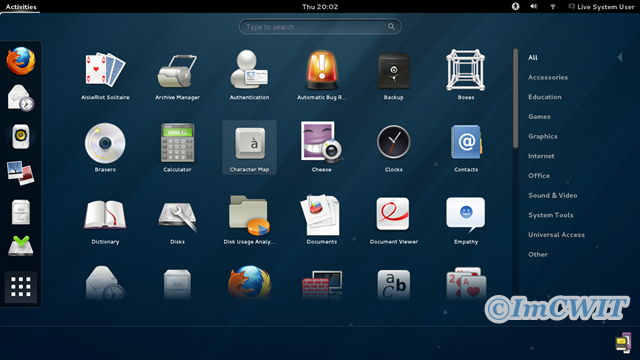Click the app grid vertical scrollbar
640x360 pixels.
point(516,98)
